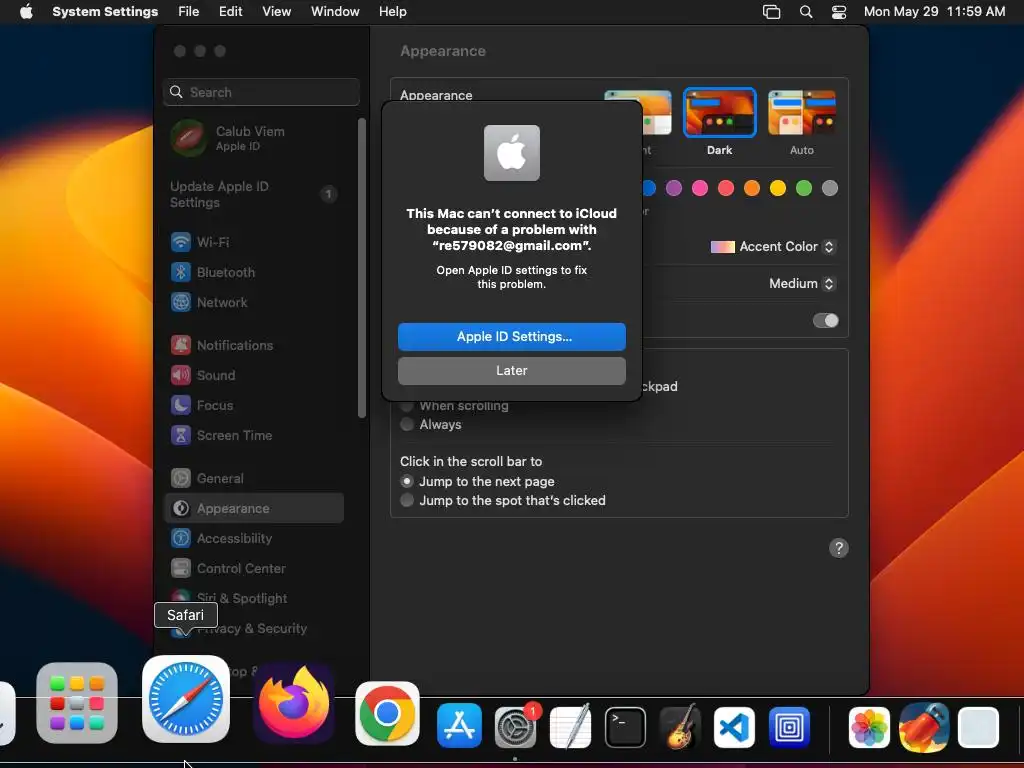This screenshot has height=768, width=1024.
Task: Pick the red accent color
Action: pyautogui.click(x=726, y=188)
